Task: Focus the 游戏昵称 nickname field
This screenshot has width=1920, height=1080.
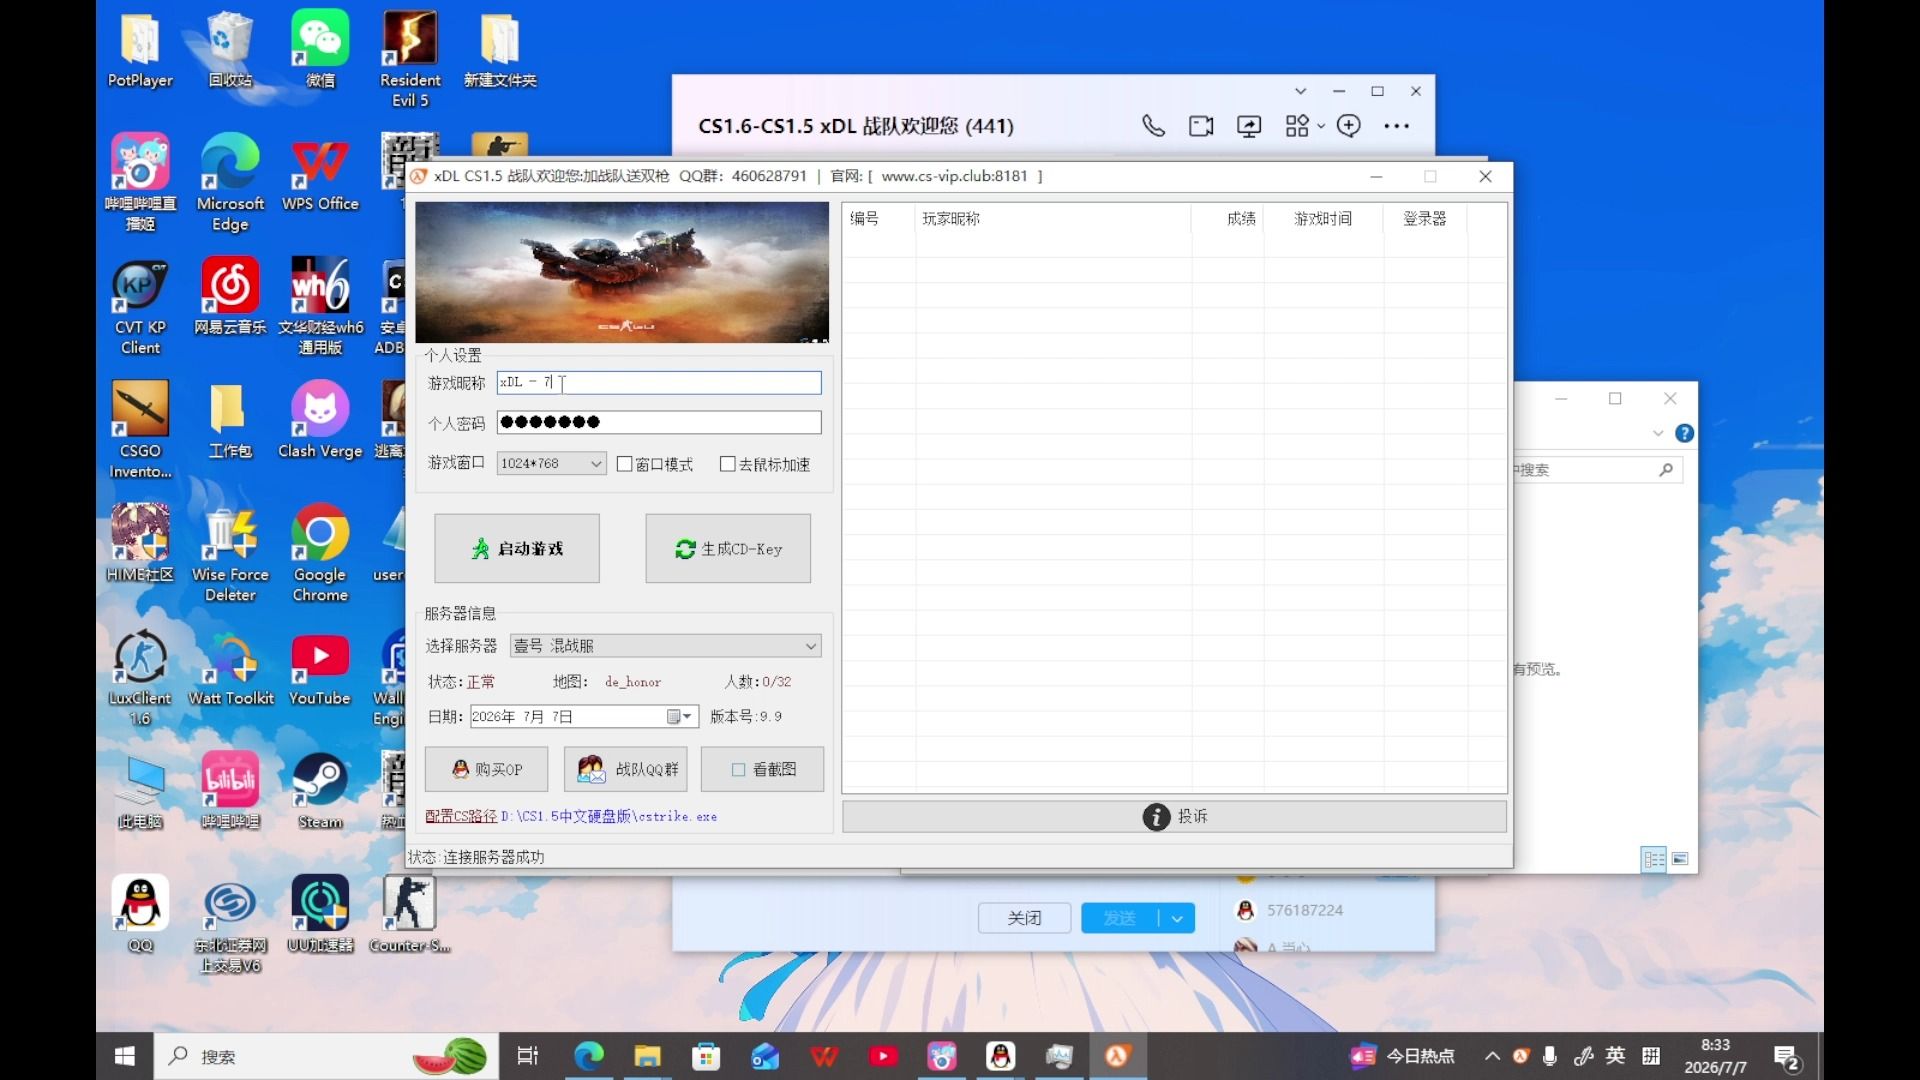Action: 659,382
